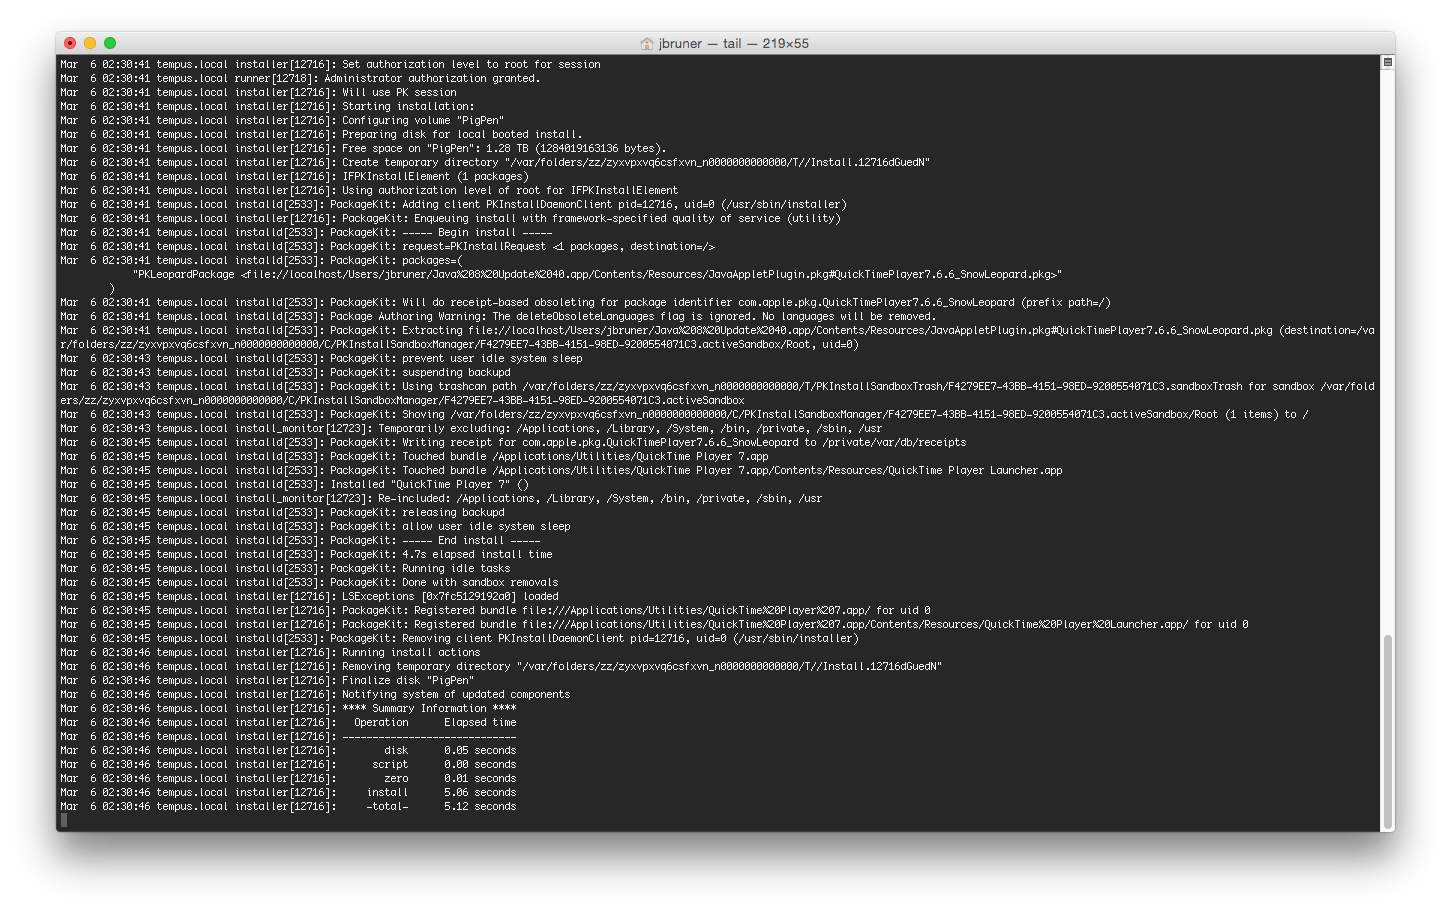Viewport: 1451px width, 912px height.
Task: Click 'zero 0.01 seconds' summary row
Action: click(x=288, y=778)
